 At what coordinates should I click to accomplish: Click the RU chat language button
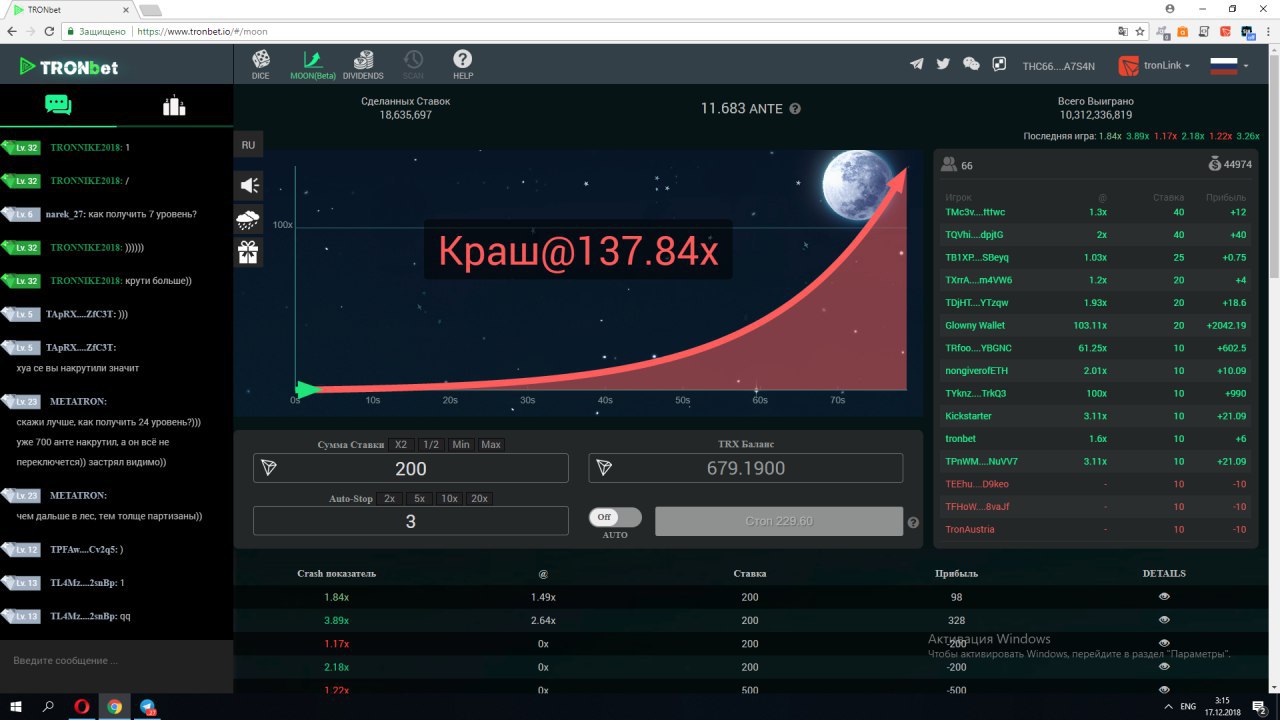click(248, 145)
